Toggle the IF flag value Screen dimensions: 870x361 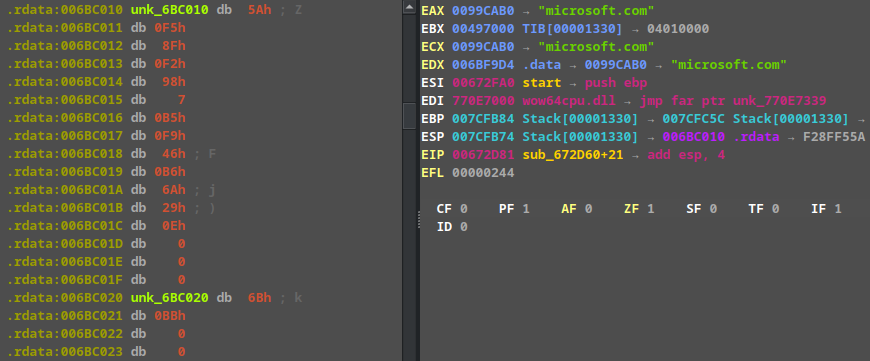(838, 209)
